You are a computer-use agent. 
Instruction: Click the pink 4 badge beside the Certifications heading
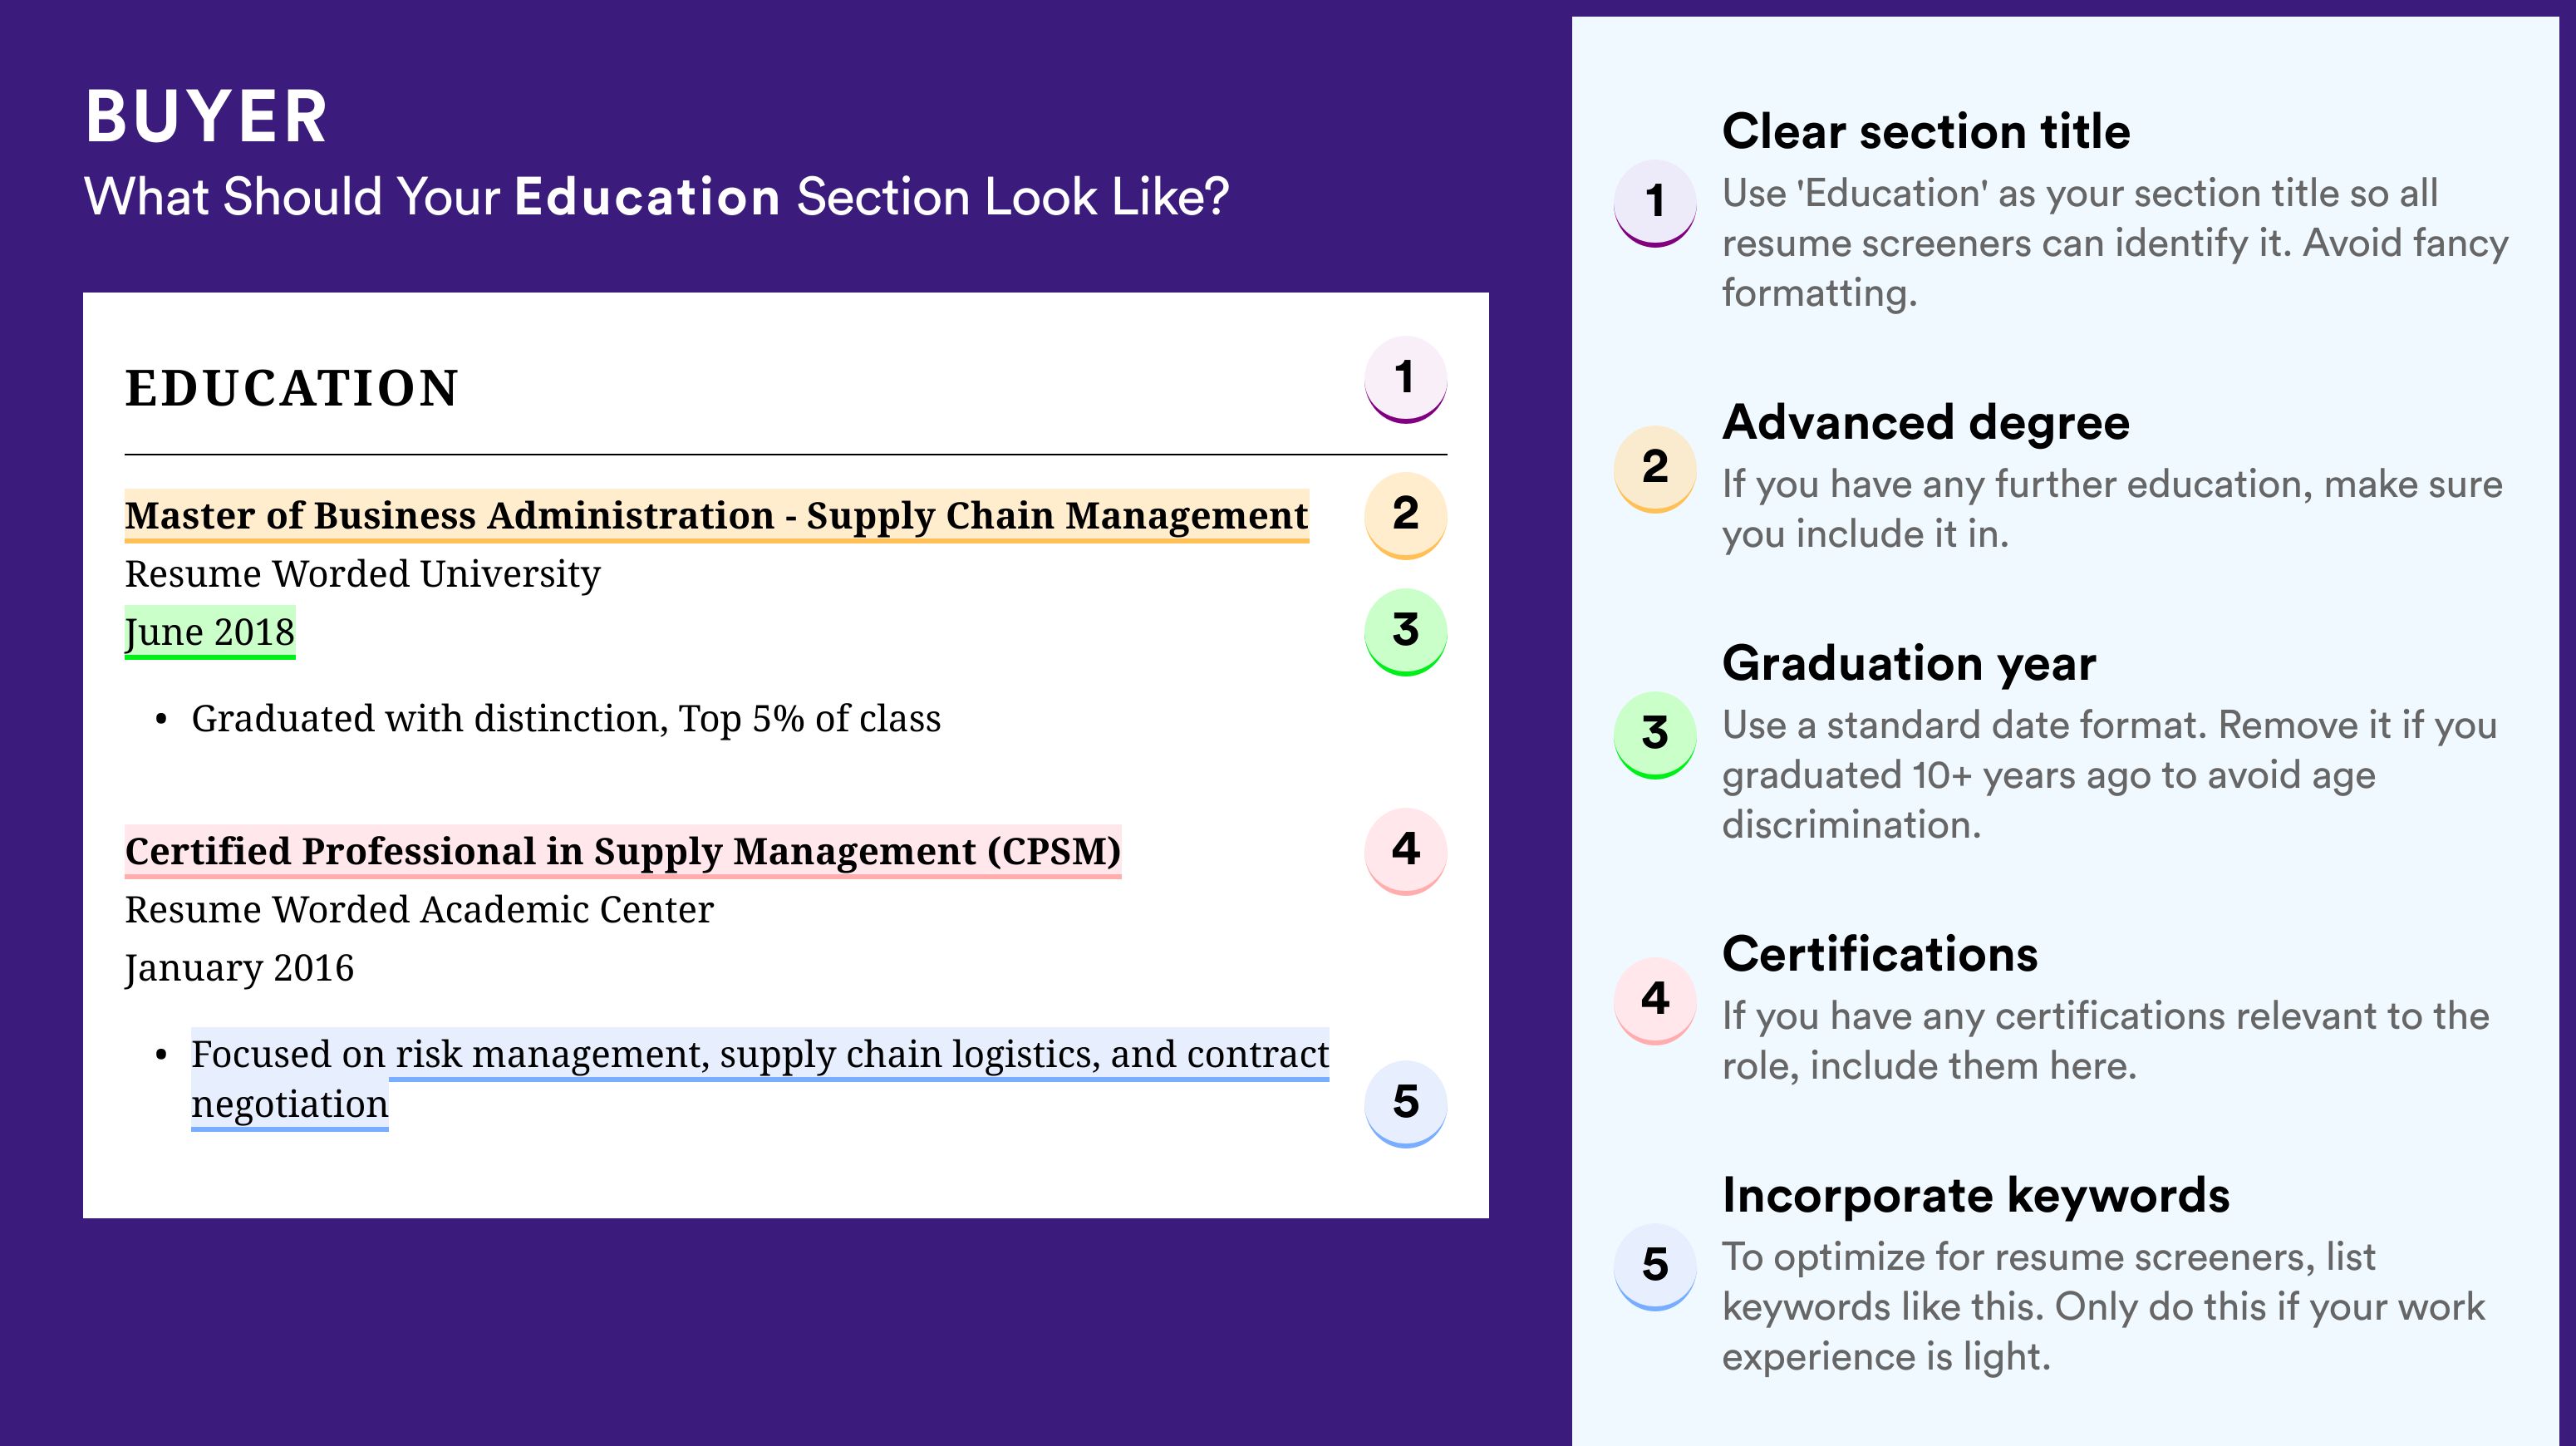tap(1655, 1000)
